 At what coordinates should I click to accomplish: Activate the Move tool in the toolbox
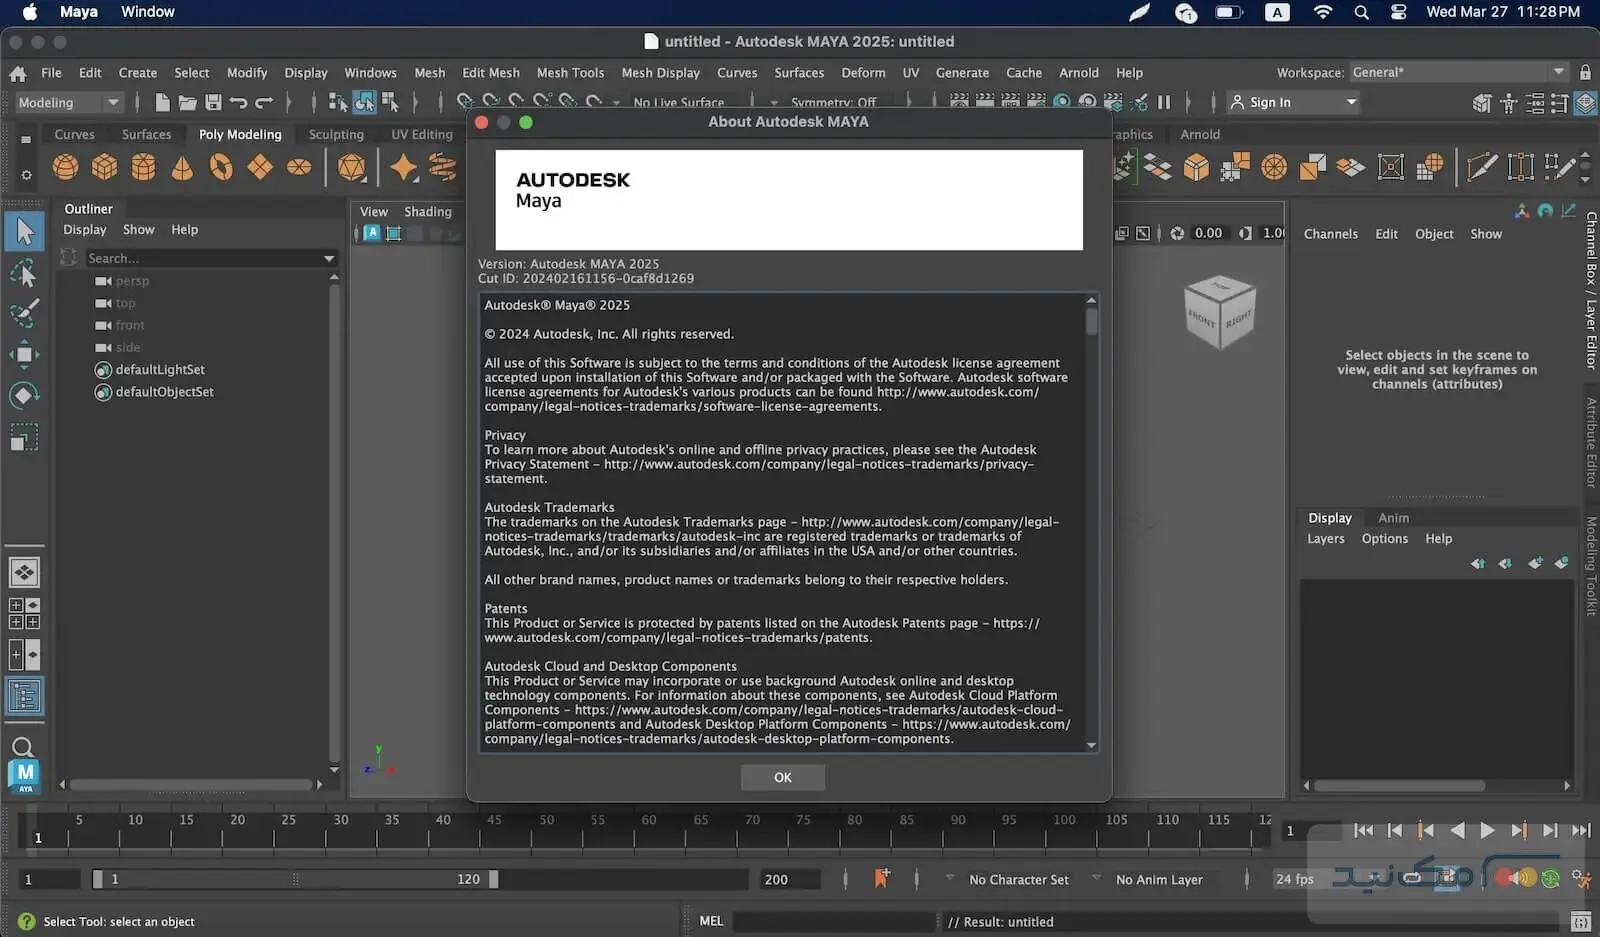click(x=24, y=355)
